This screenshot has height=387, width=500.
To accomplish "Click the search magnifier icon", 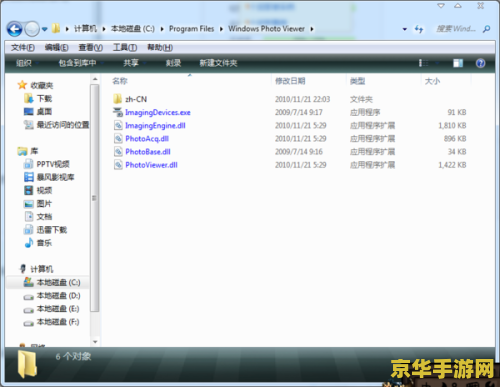I will [486, 29].
